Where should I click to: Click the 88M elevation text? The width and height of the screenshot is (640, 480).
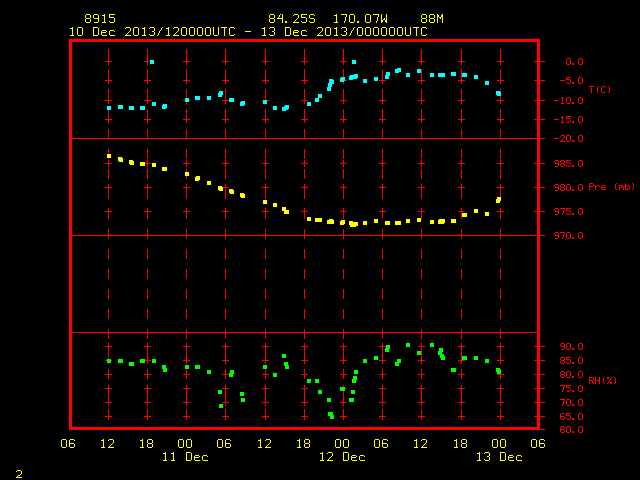point(432,19)
